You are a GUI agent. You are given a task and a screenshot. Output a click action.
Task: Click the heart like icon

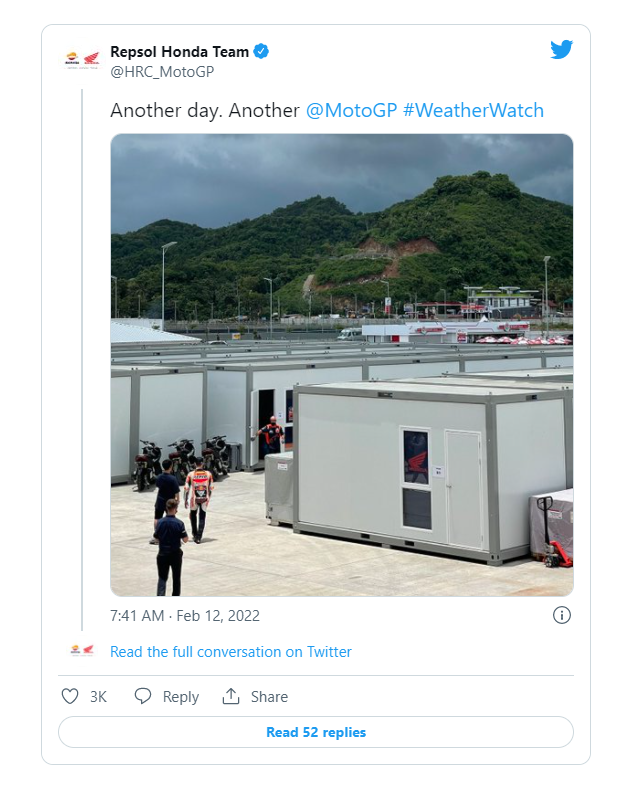[70, 696]
